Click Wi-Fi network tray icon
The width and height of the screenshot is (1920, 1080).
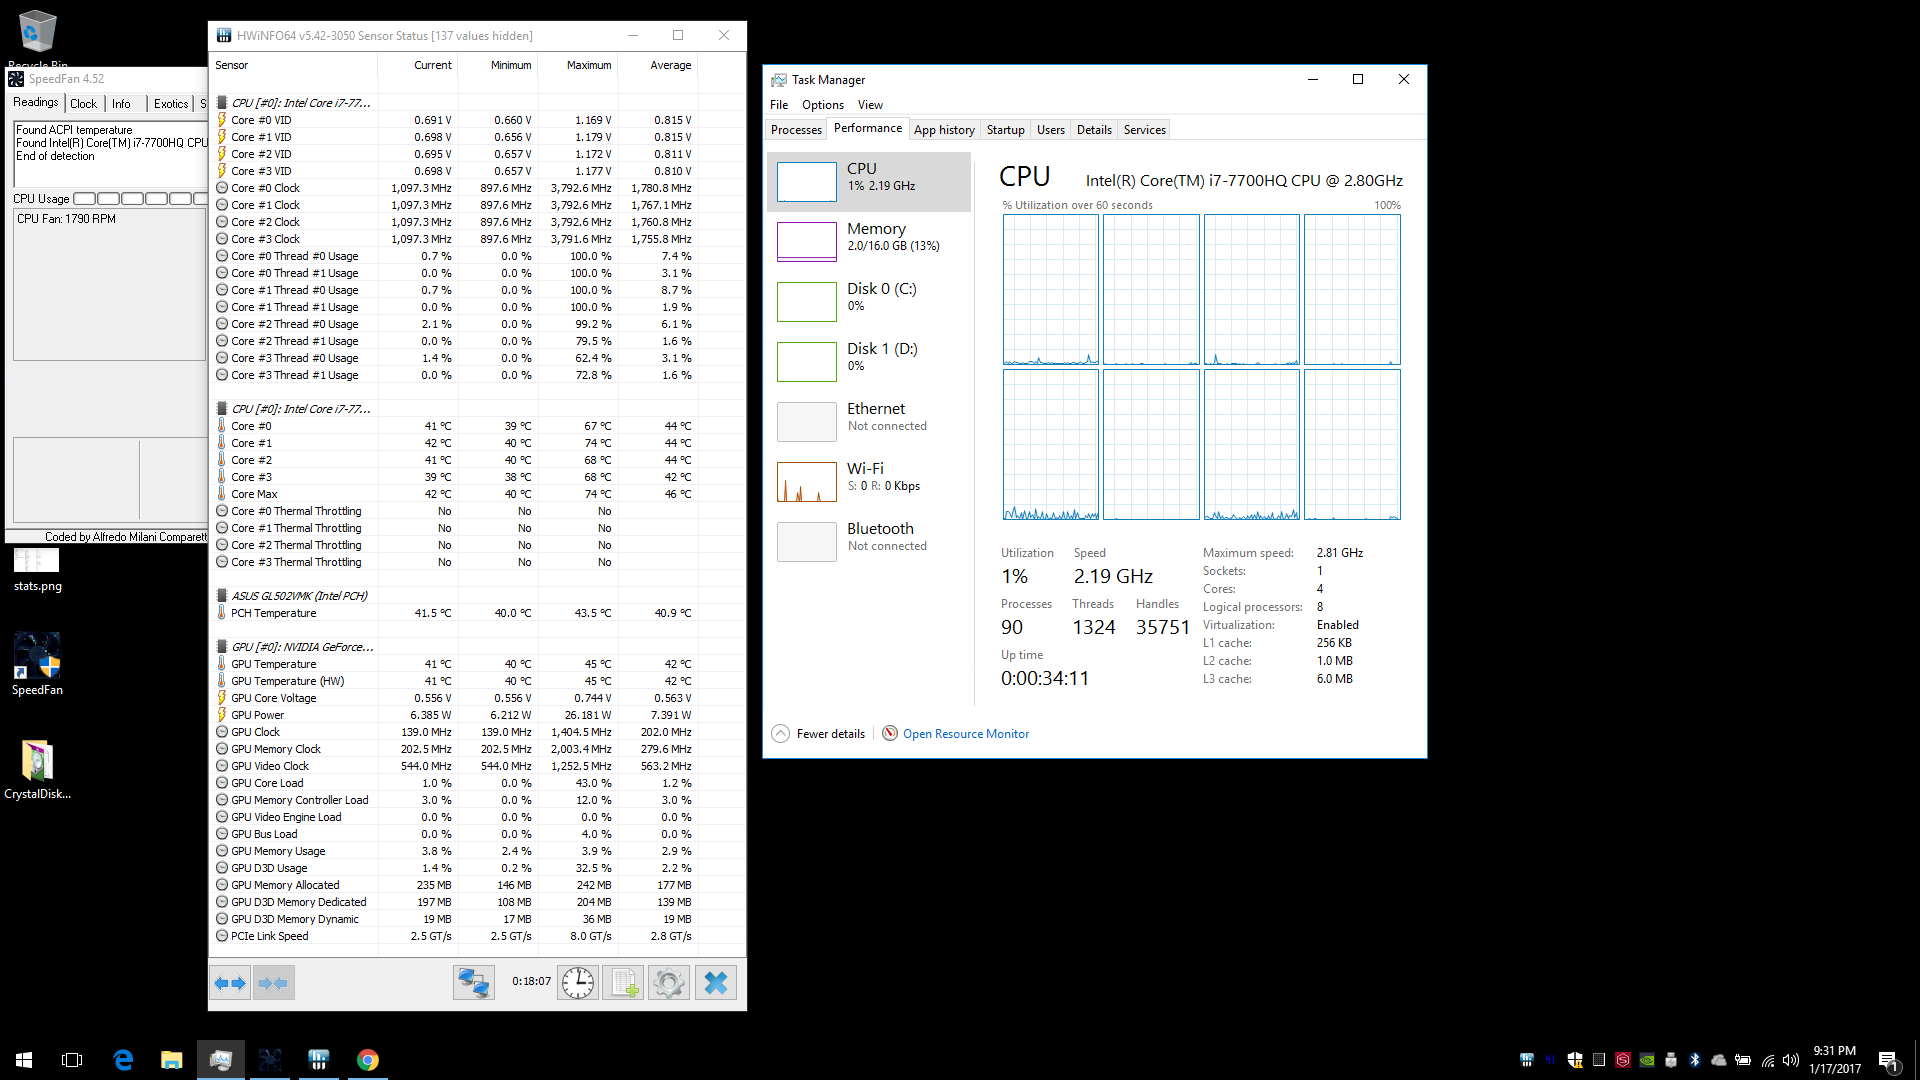[x=1767, y=1060]
